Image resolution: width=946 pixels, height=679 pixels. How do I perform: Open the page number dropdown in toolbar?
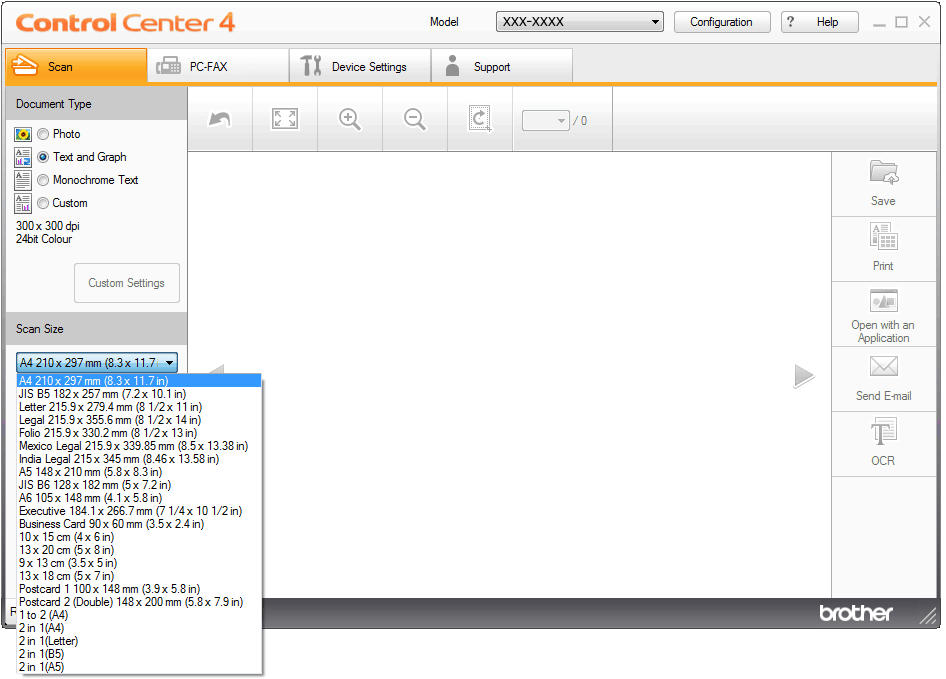coord(545,121)
